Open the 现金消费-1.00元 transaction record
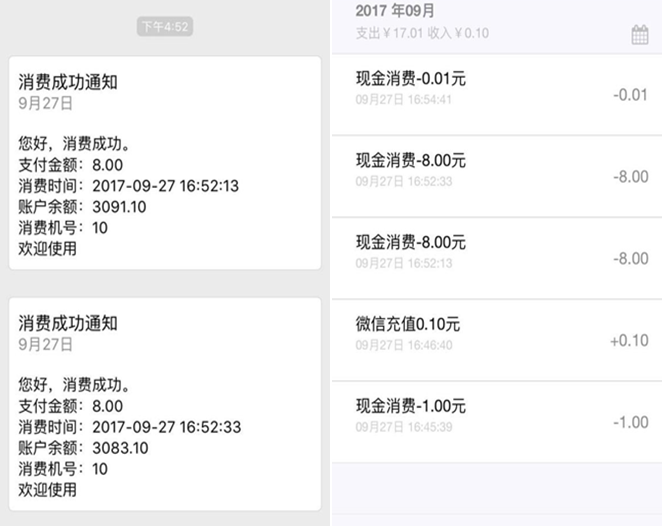This screenshot has height=526, width=663. click(497, 422)
